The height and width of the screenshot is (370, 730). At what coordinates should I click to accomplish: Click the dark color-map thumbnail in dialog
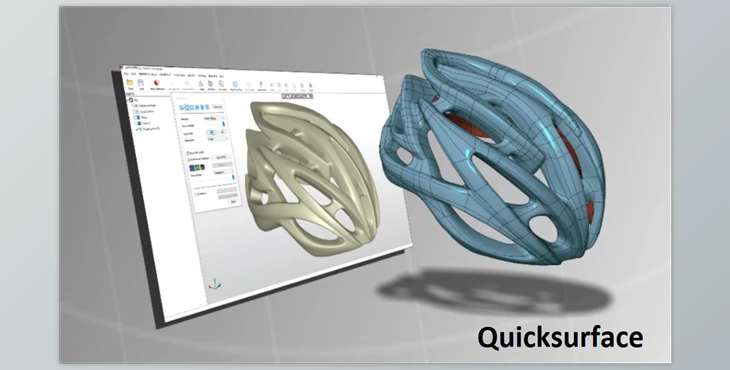(203, 167)
